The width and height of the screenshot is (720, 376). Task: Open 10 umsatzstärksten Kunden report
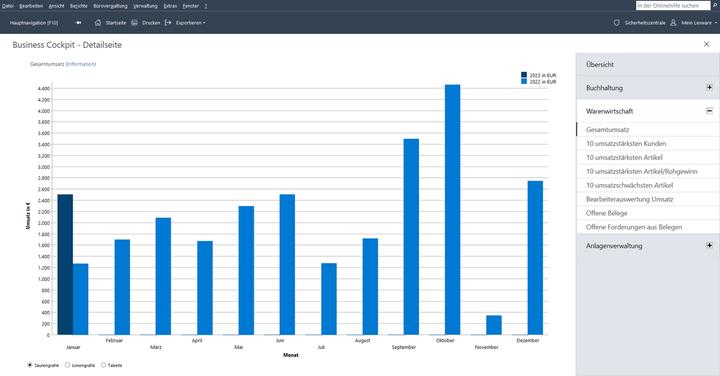point(626,143)
